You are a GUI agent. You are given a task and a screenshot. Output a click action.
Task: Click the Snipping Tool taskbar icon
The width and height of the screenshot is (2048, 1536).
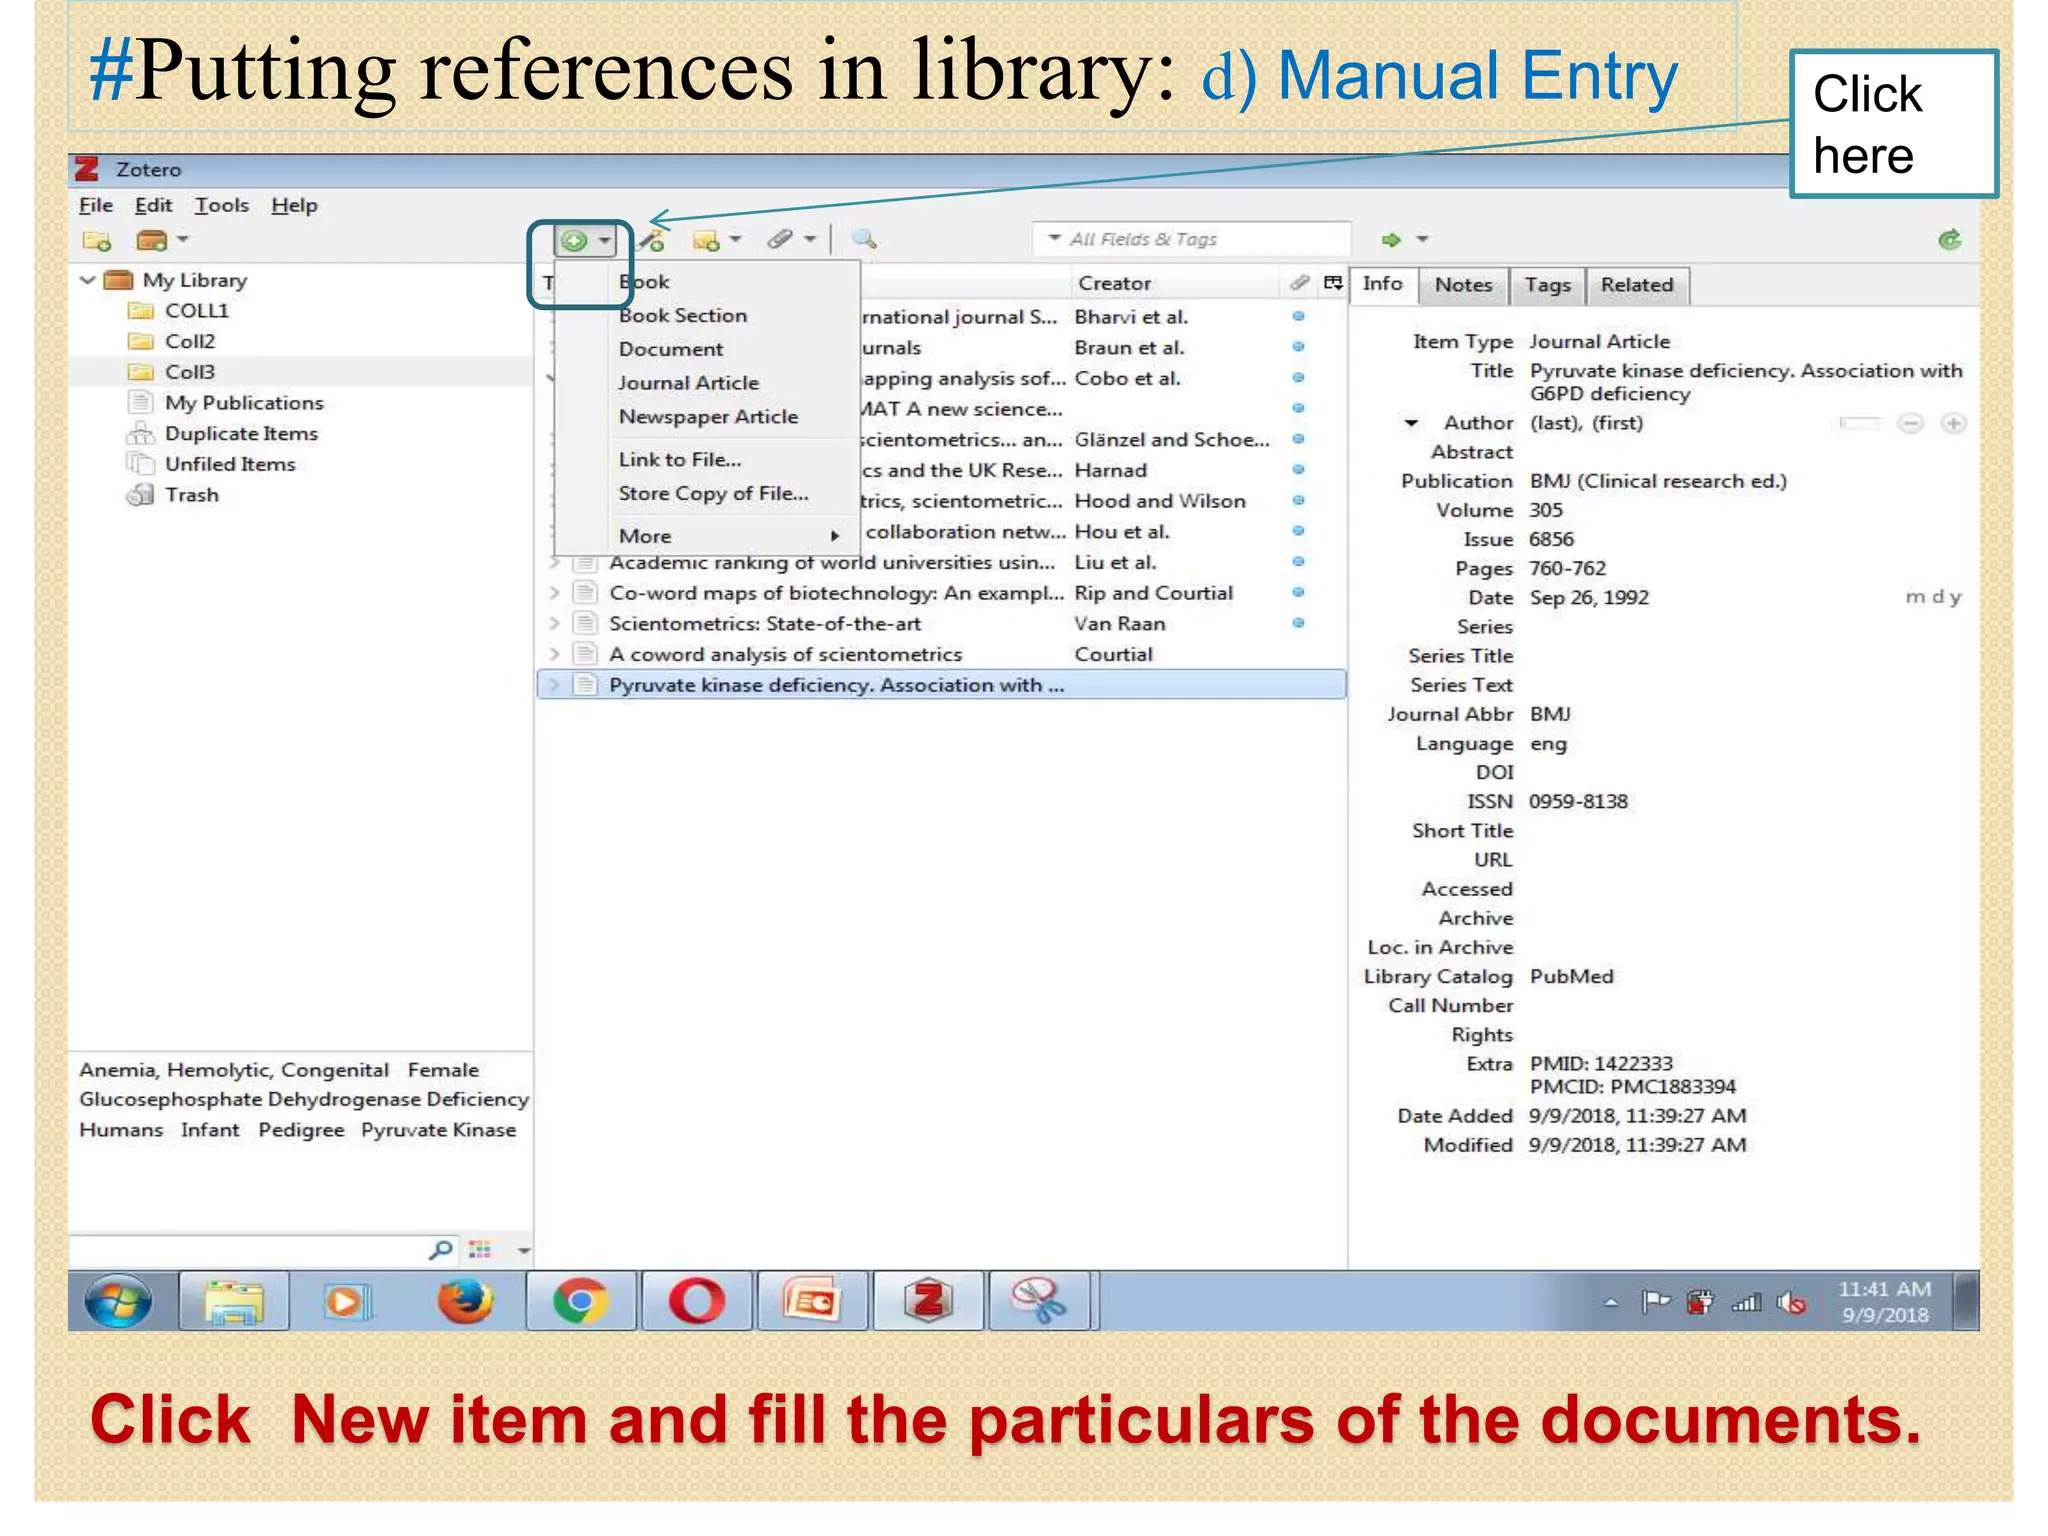[x=1040, y=1301]
